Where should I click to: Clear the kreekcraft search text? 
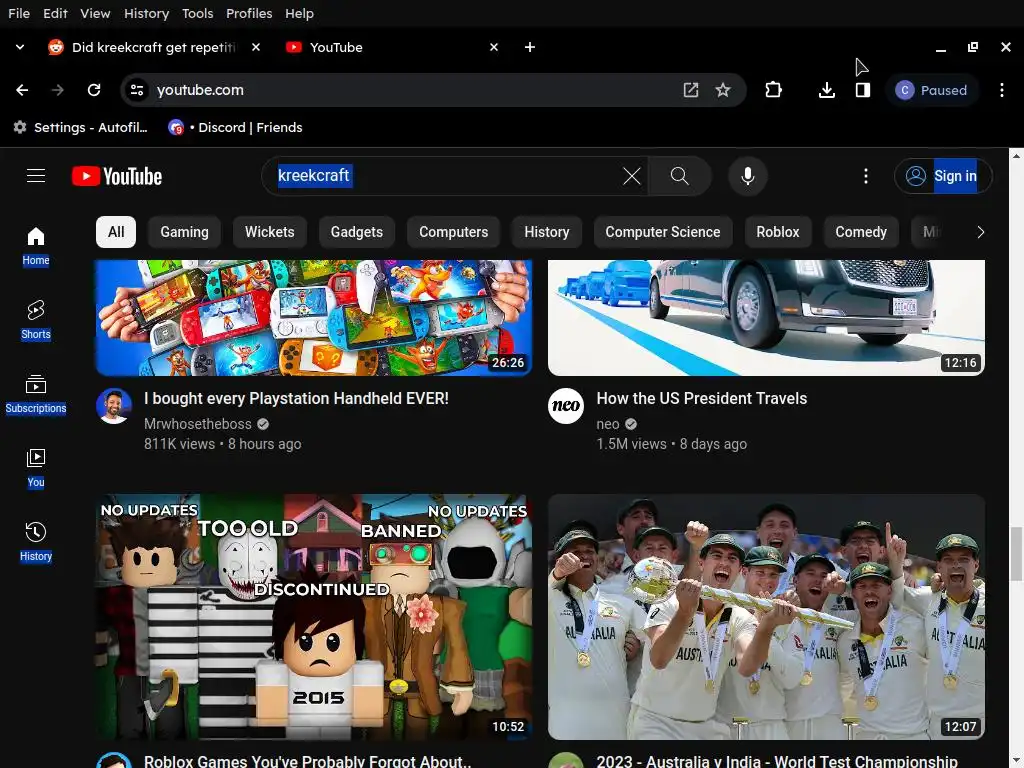(x=632, y=176)
